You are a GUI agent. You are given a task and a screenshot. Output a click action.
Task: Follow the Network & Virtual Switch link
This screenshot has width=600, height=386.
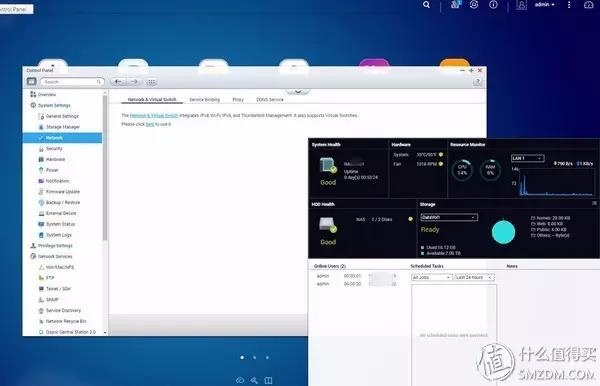coord(154,115)
